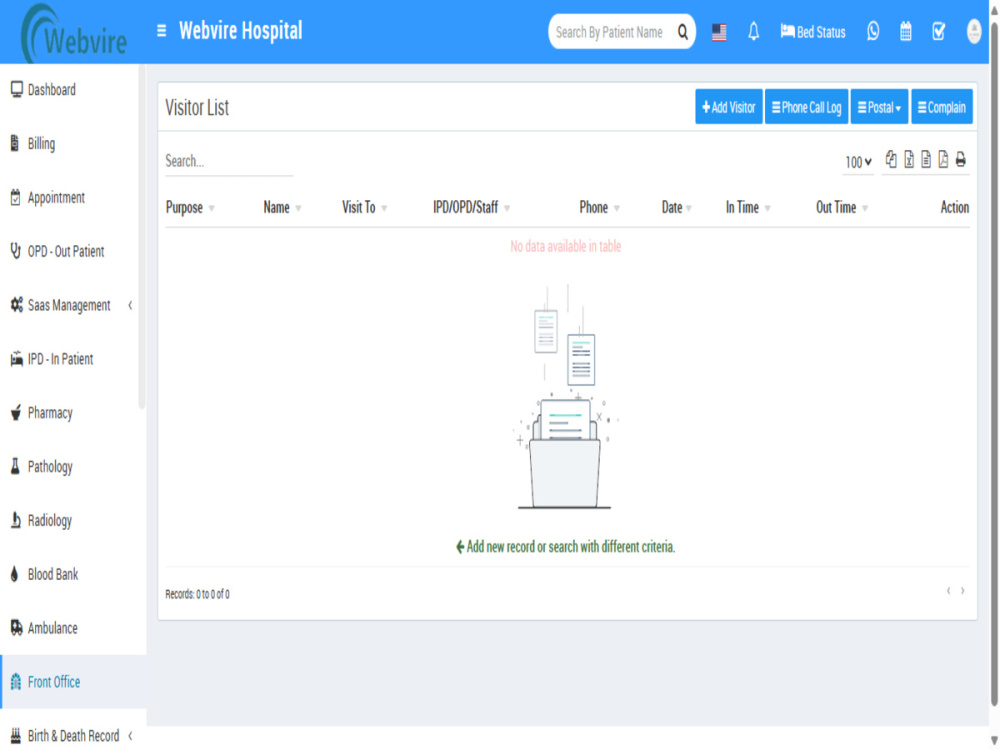Sort by Out Time column
This screenshot has width=1000, height=750.
(x=842, y=207)
